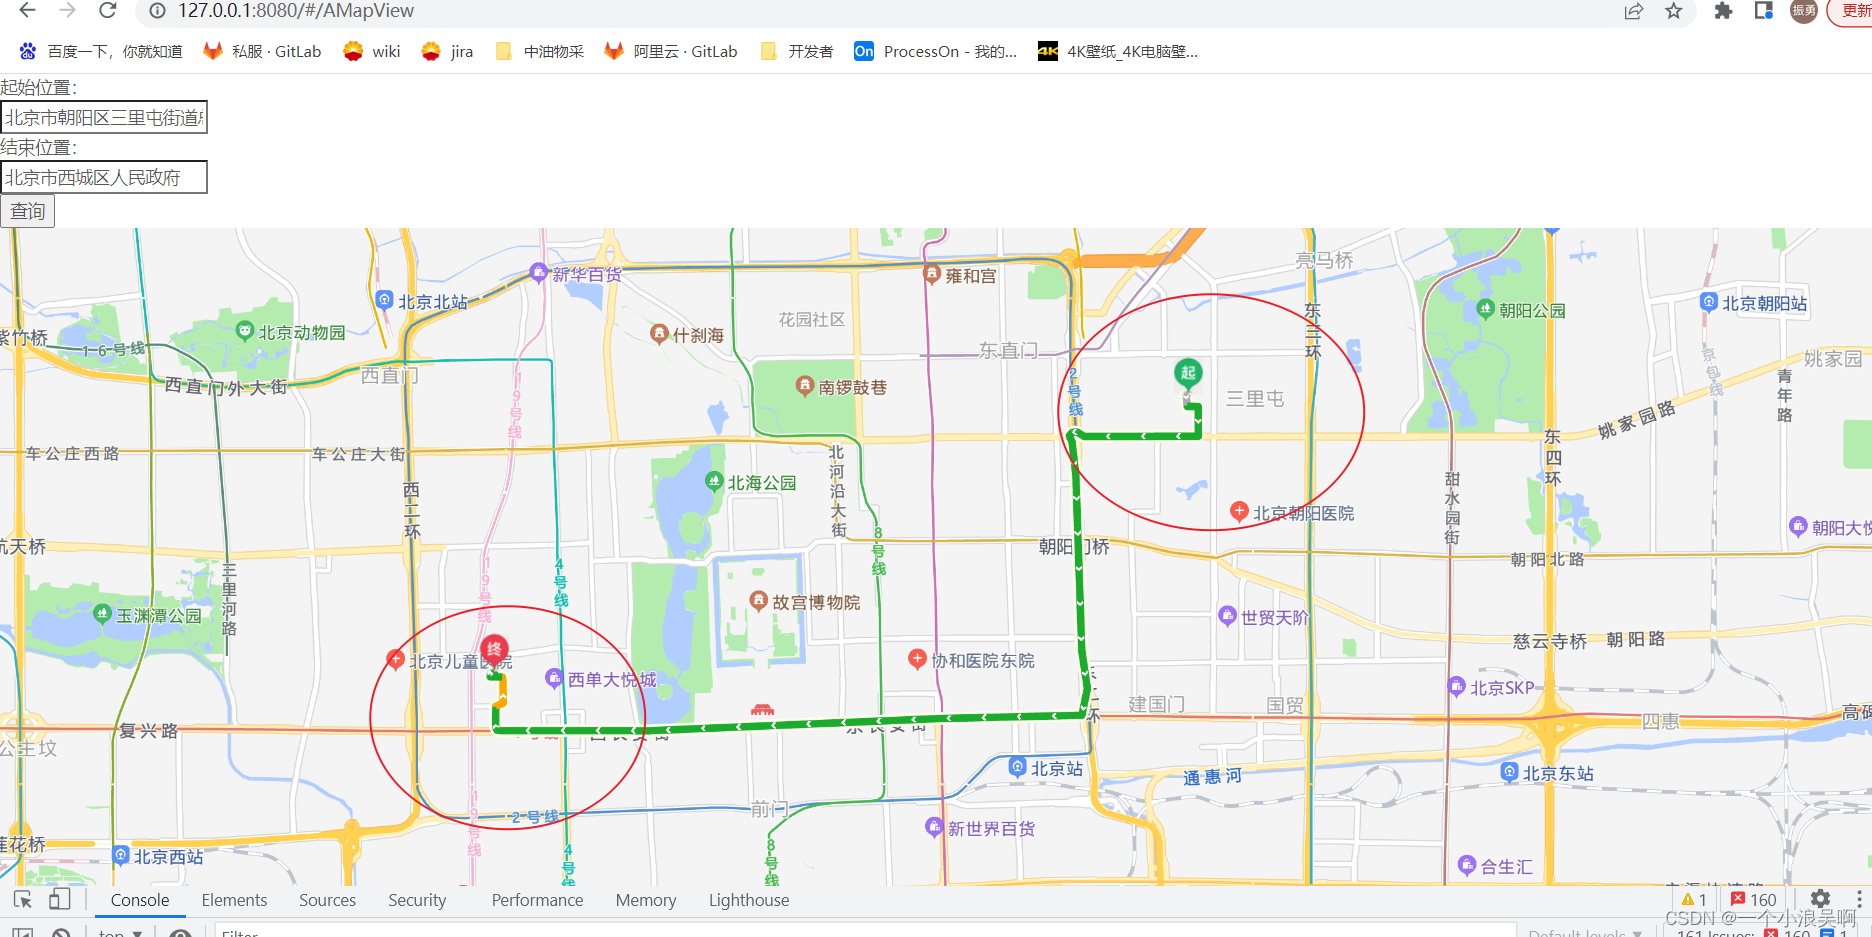This screenshot has height=937, width=1872.
Task: Click the 朝阳公园 park icon
Action: click(x=1486, y=308)
